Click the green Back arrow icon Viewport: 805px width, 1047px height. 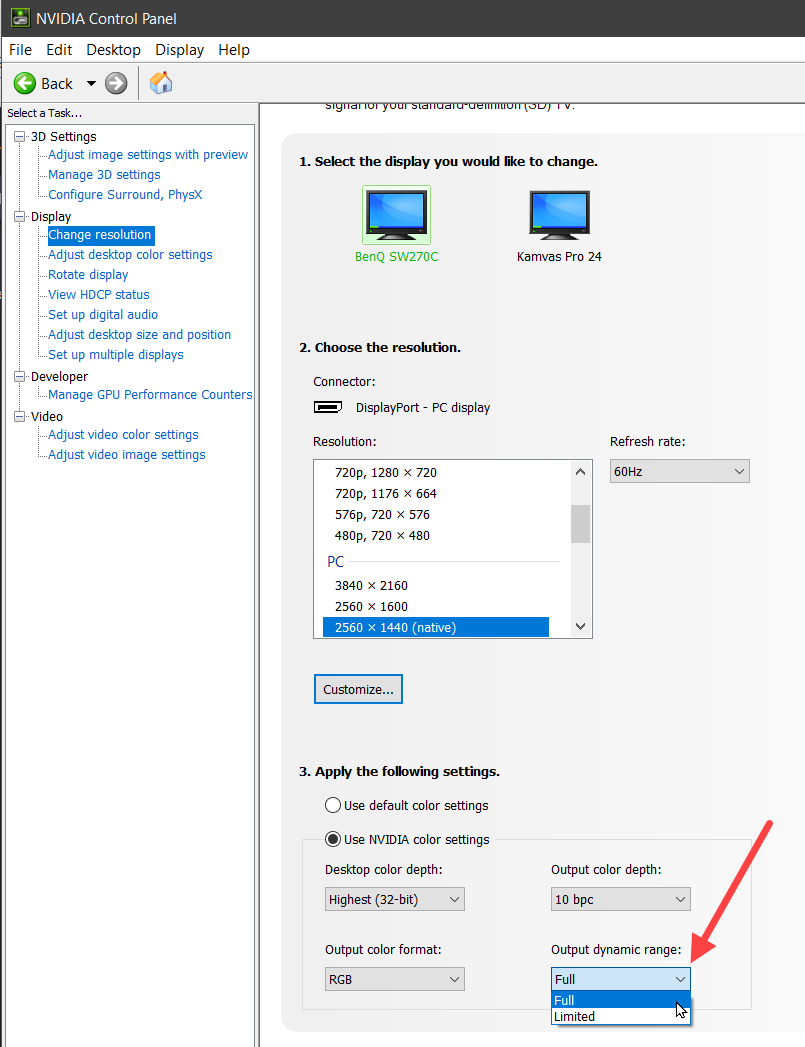(x=25, y=83)
